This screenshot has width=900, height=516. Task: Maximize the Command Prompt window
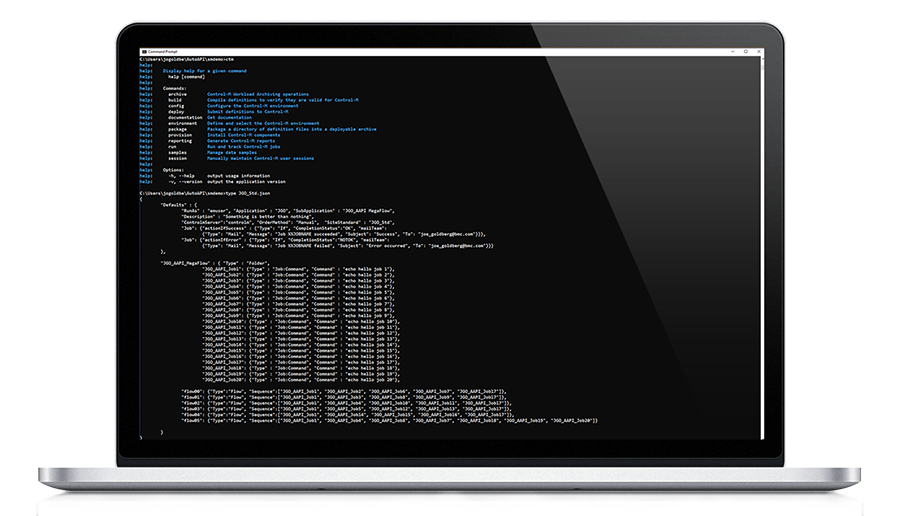[x=746, y=52]
